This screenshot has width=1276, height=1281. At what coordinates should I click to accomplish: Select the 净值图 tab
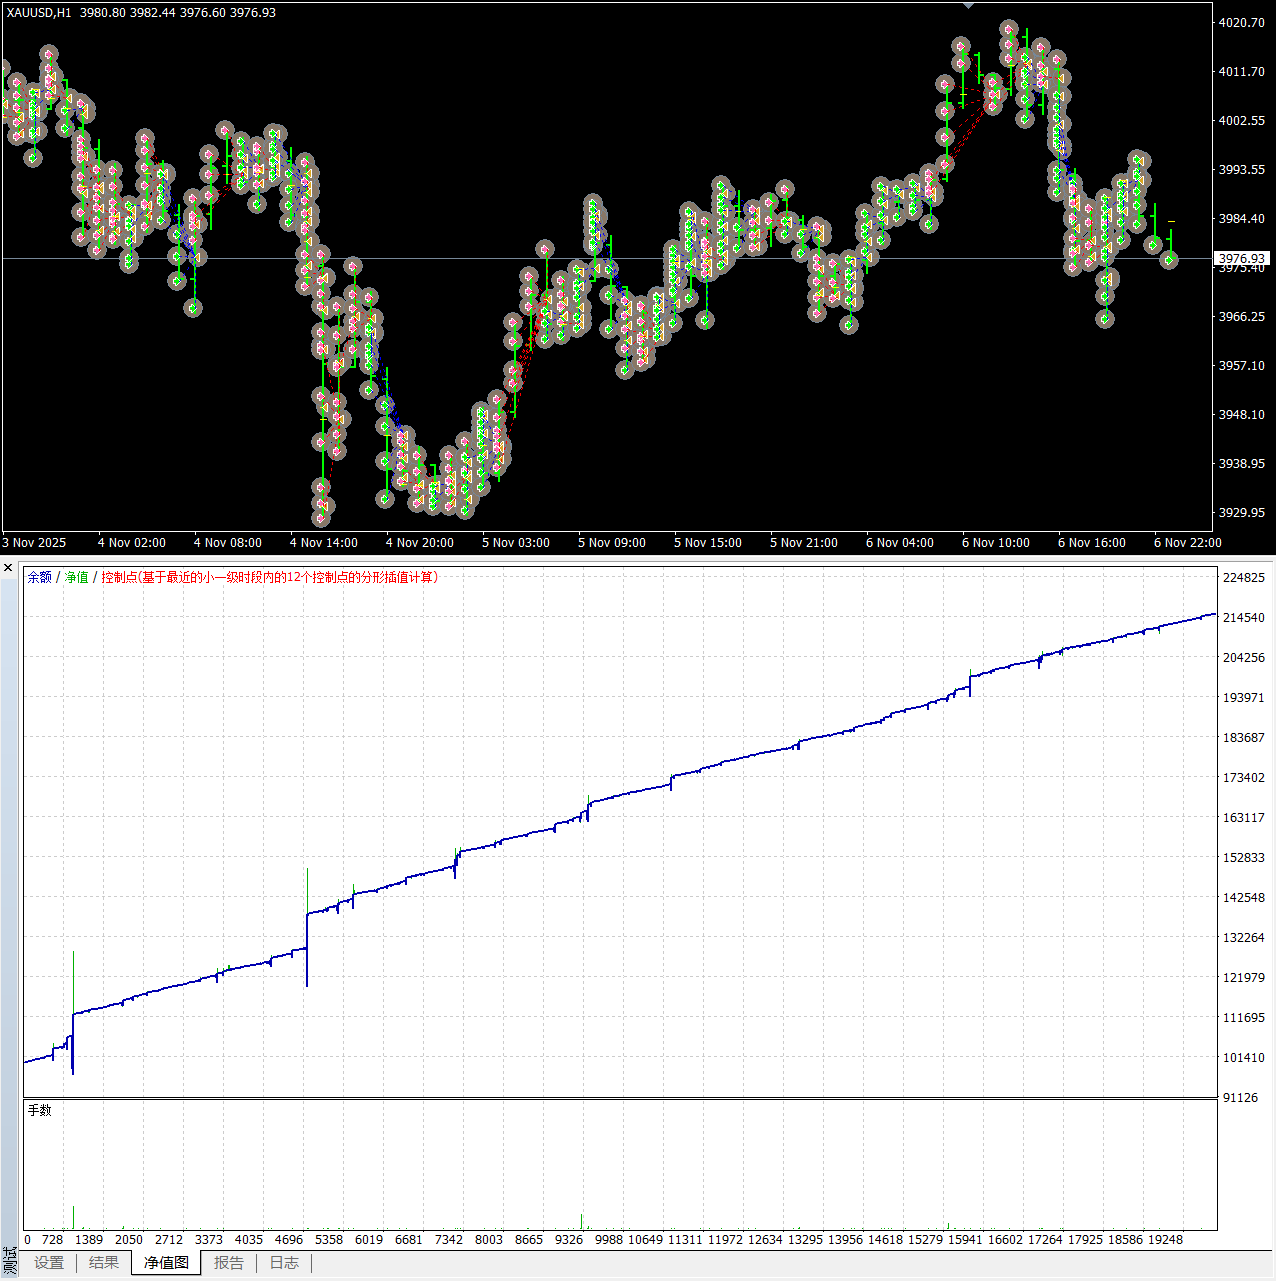(x=166, y=1263)
